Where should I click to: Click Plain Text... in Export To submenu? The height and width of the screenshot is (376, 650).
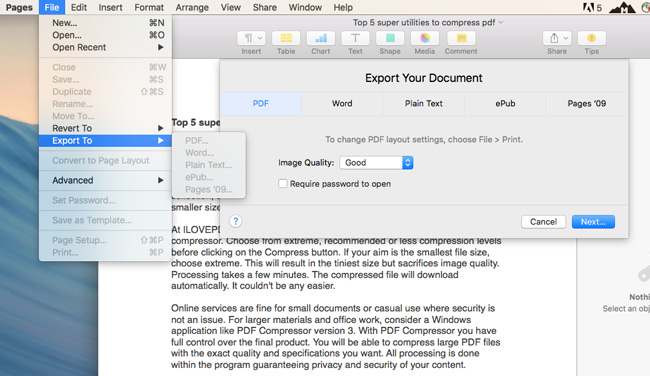click(209, 165)
